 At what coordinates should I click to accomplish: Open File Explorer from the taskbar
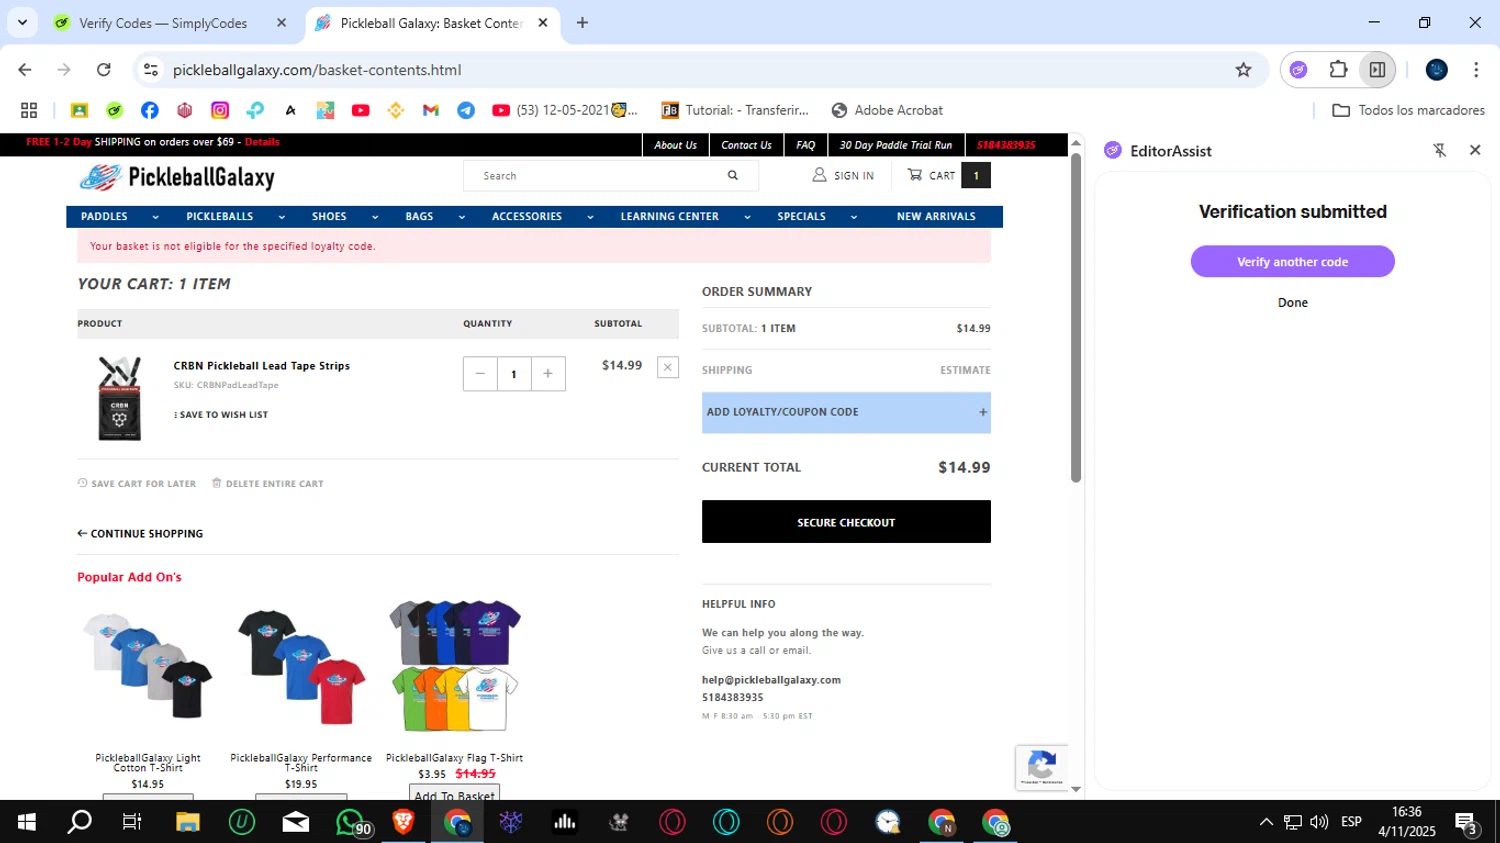tap(188, 822)
